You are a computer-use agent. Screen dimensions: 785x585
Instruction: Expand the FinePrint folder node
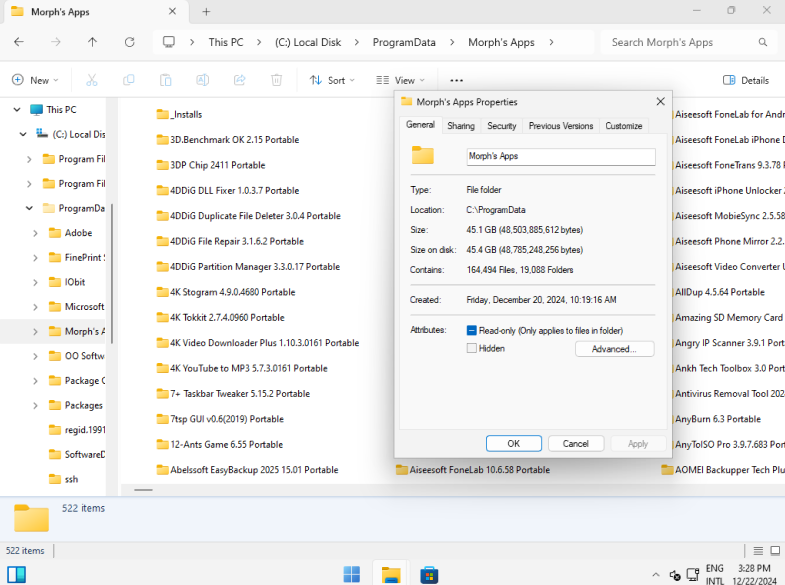[x=35, y=258]
